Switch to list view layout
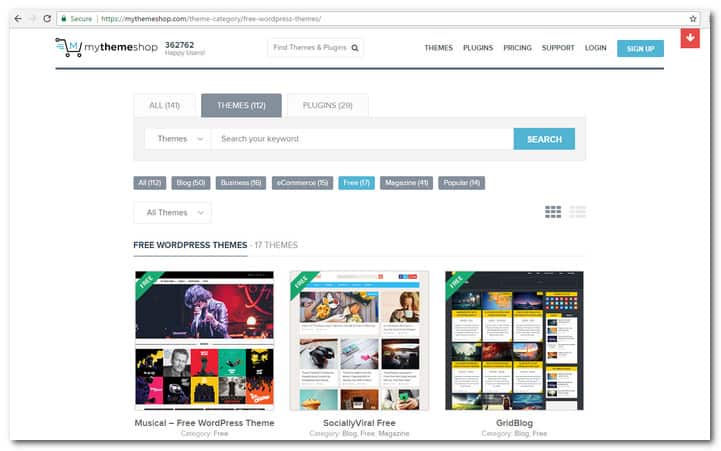The height and width of the screenshot is (451, 721). click(577, 212)
